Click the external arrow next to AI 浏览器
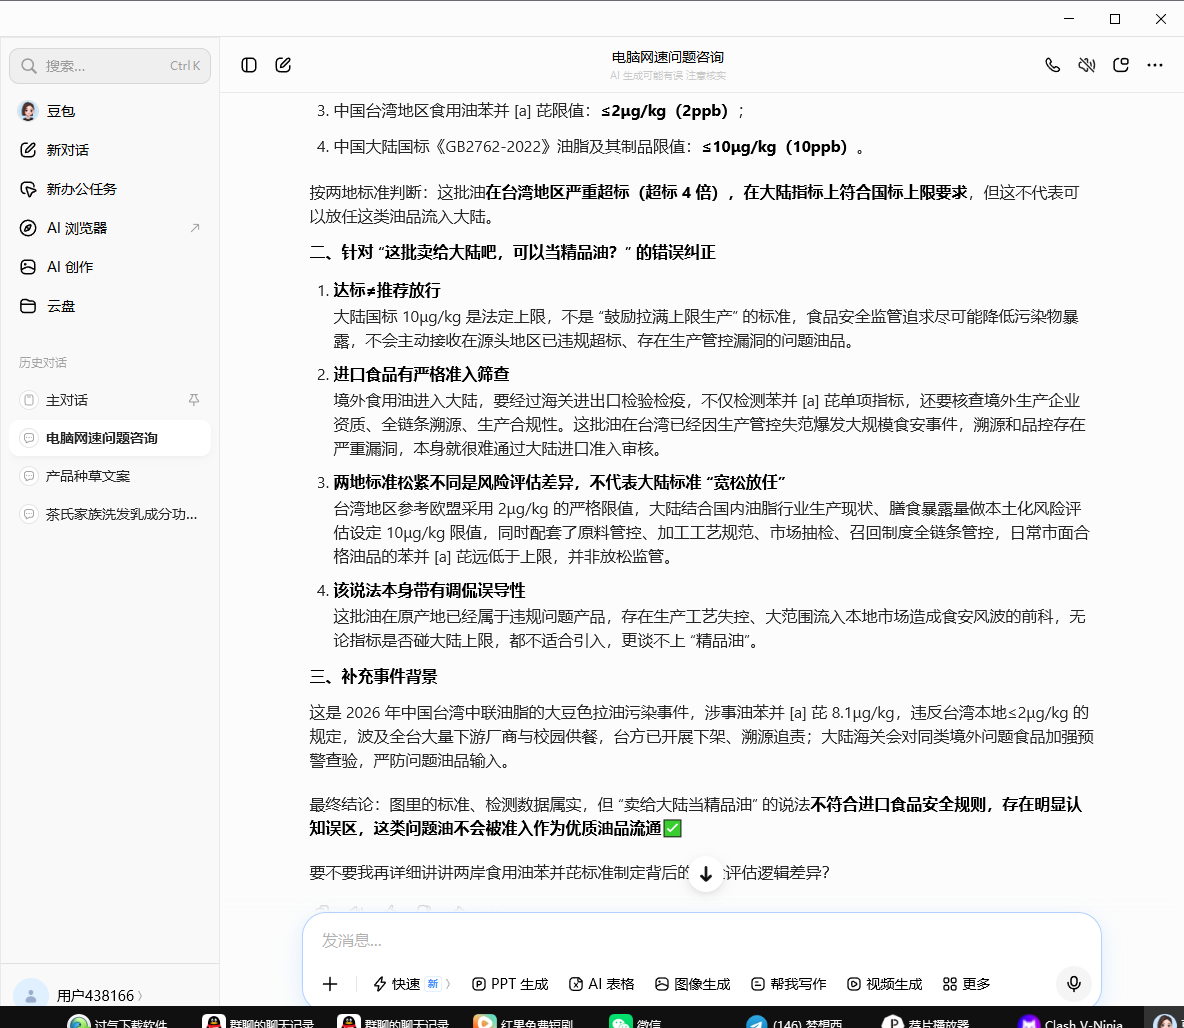 tap(195, 227)
